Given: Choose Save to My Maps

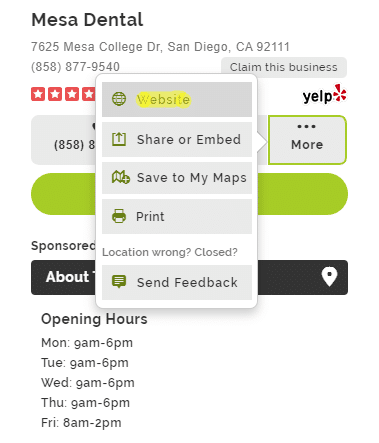Looking at the screenshot, I should point(177,178).
